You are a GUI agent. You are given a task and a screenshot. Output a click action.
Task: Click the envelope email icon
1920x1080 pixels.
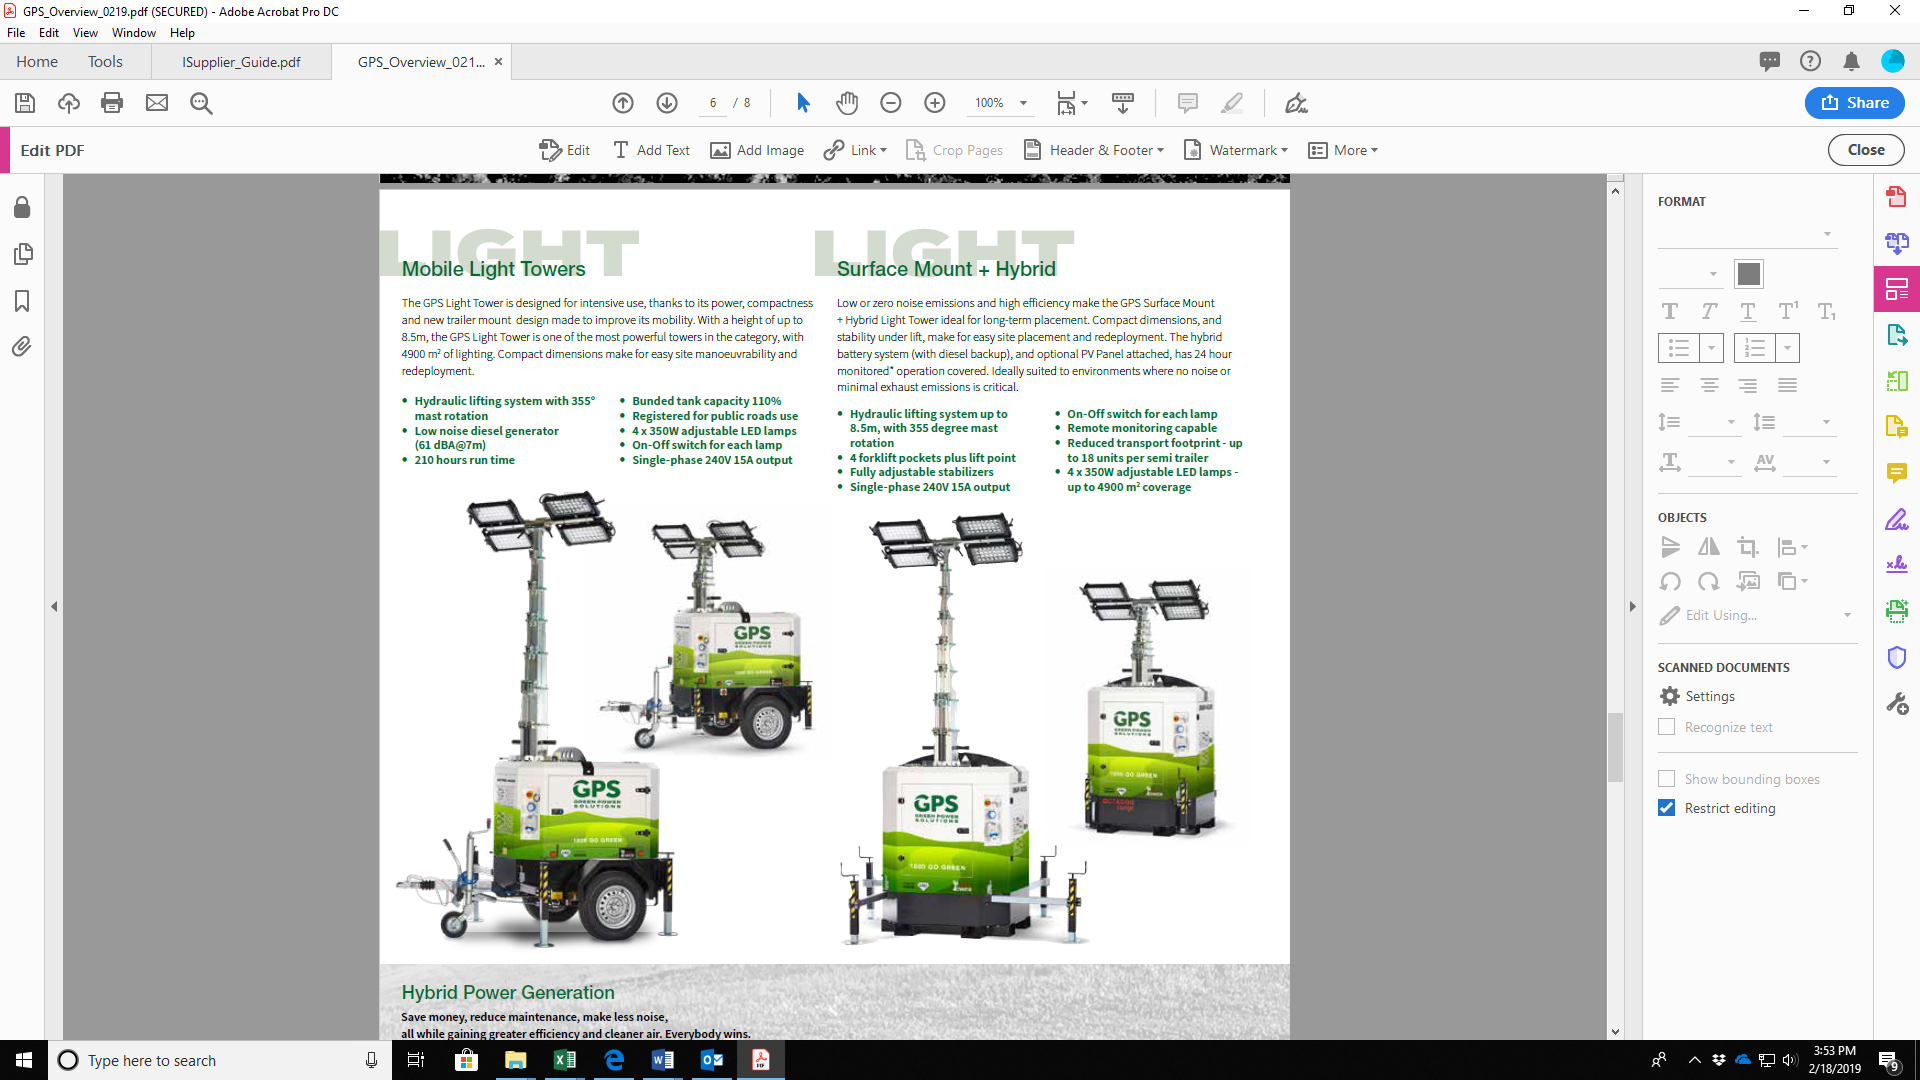157,103
